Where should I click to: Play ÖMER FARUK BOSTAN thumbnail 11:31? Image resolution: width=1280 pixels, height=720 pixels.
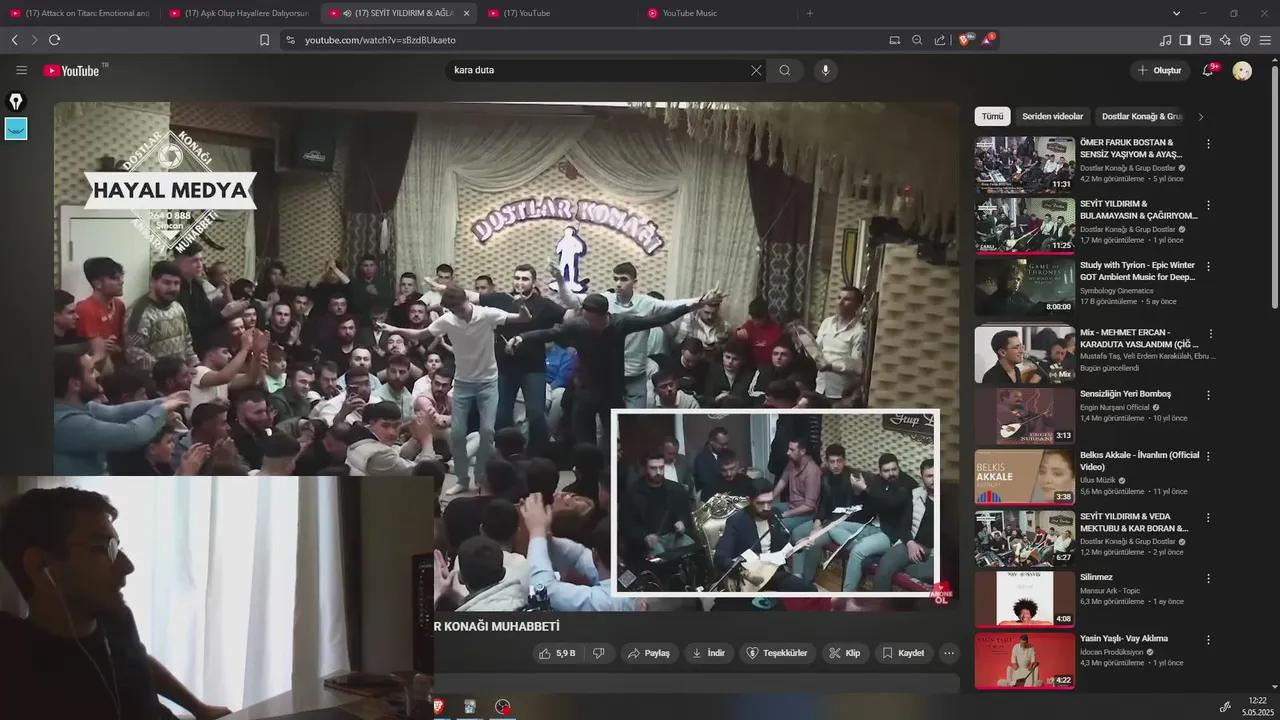pos(1025,165)
